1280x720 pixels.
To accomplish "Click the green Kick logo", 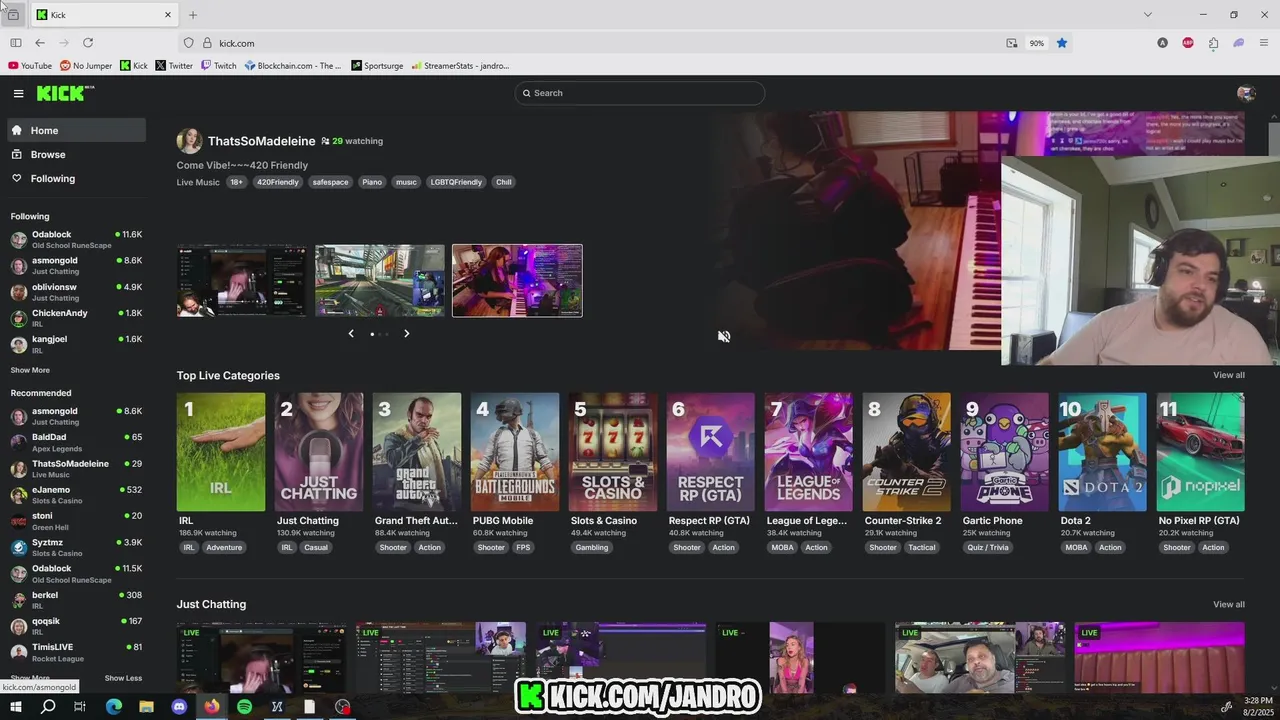I will 65,93.
